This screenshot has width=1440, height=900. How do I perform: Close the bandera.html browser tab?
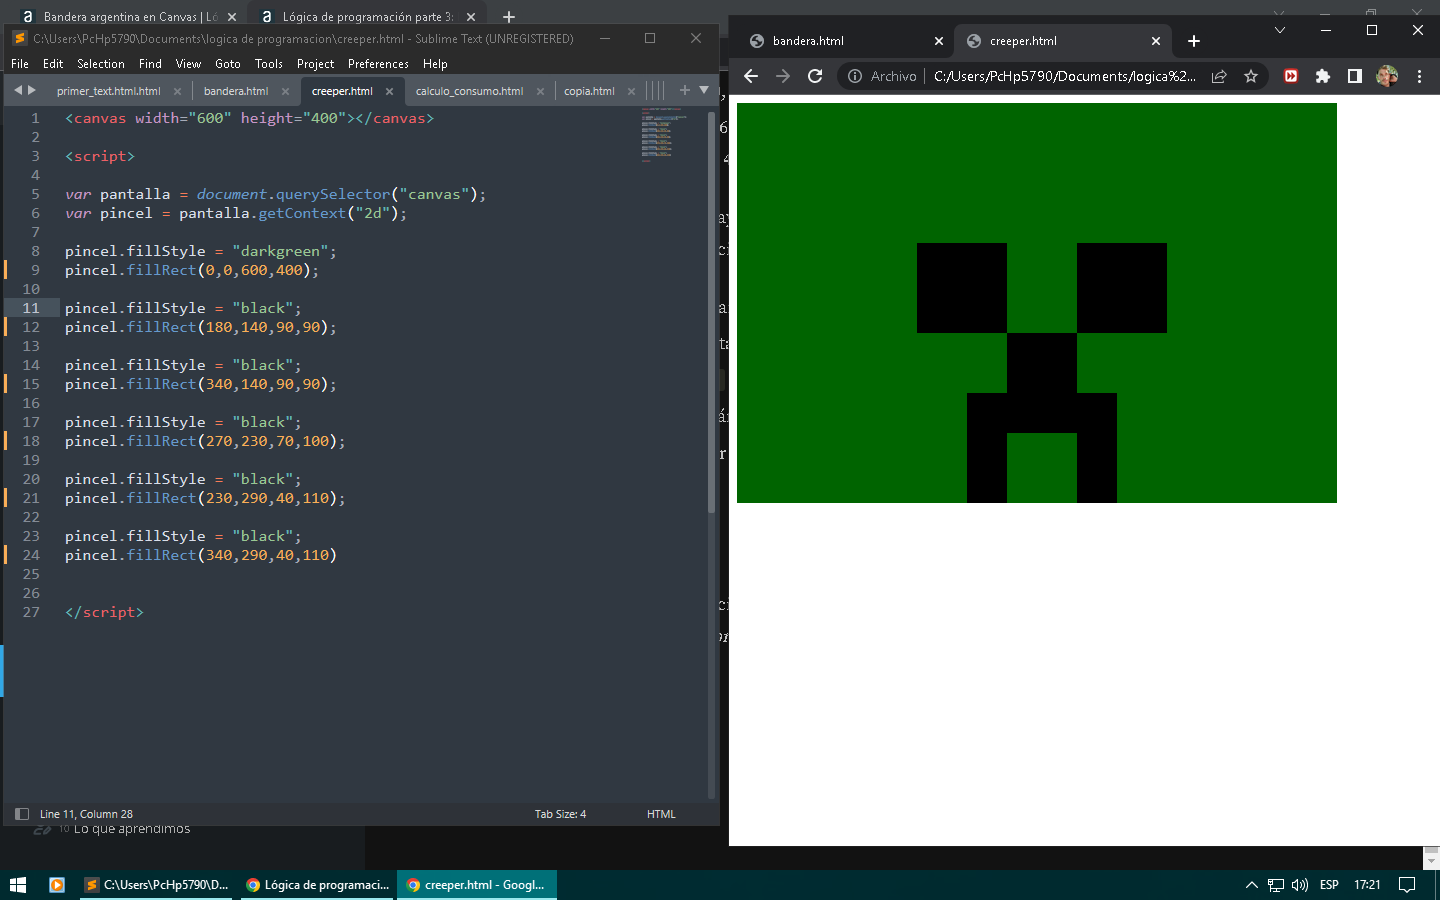[x=938, y=41]
